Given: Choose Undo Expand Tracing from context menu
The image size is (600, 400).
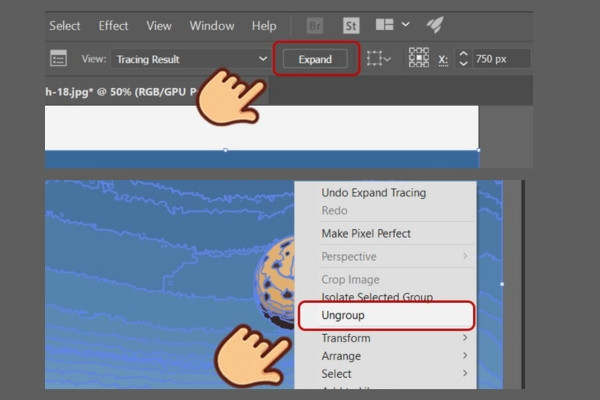Looking at the screenshot, I should [373, 193].
